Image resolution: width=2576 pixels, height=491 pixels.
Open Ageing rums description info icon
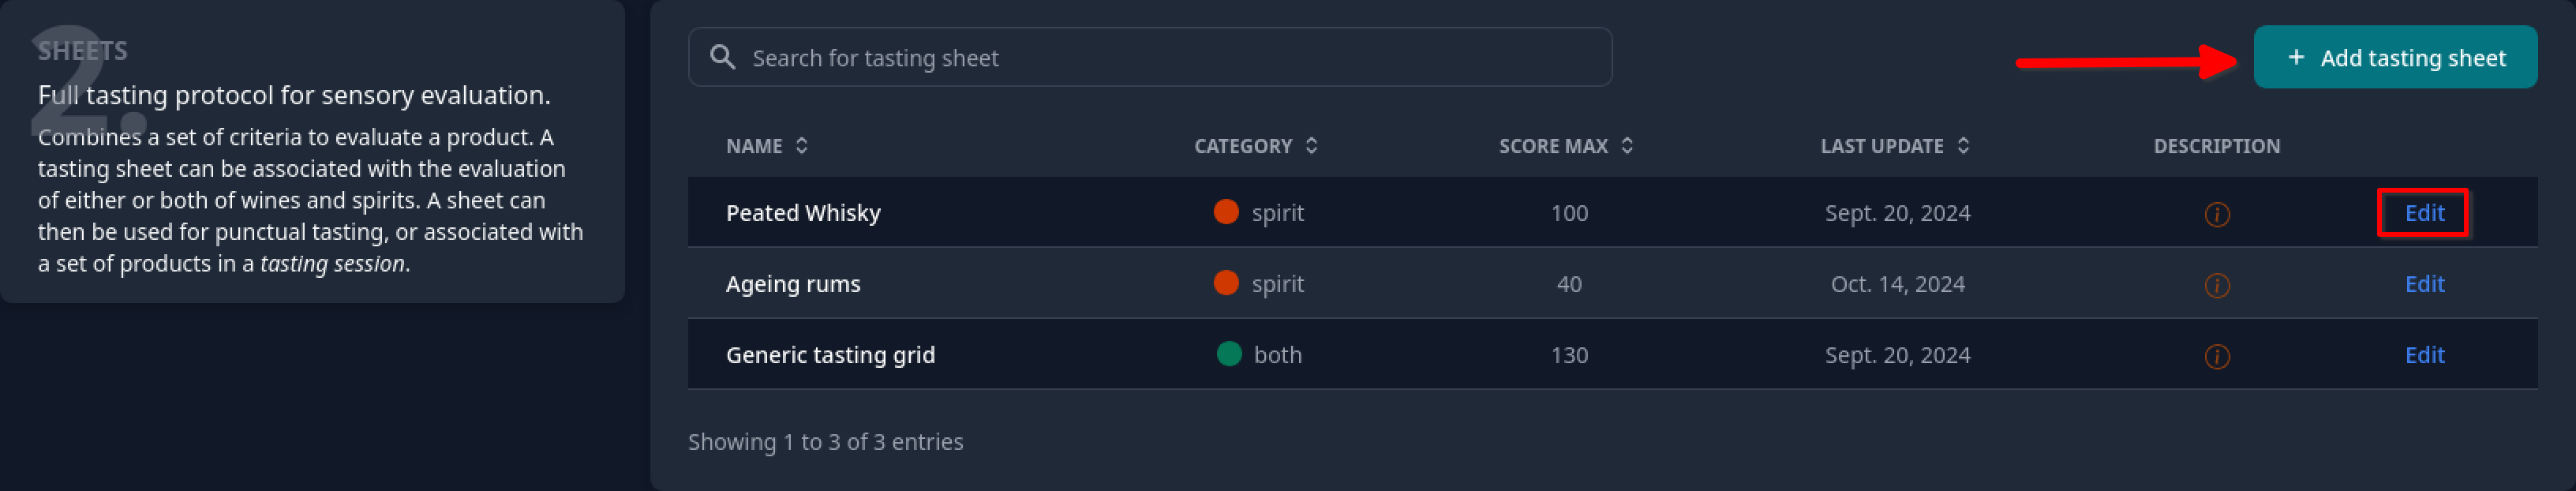[2217, 285]
